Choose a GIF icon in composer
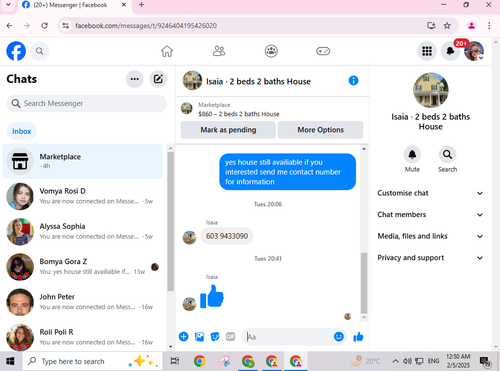The height and width of the screenshot is (371, 500). tap(230, 337)
